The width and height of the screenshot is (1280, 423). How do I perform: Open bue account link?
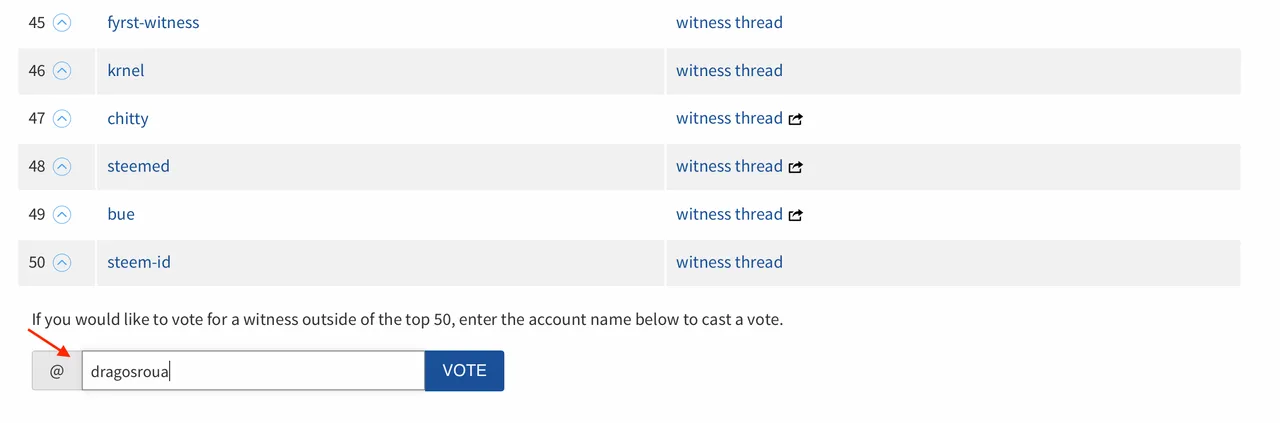[x=121, y=214]
